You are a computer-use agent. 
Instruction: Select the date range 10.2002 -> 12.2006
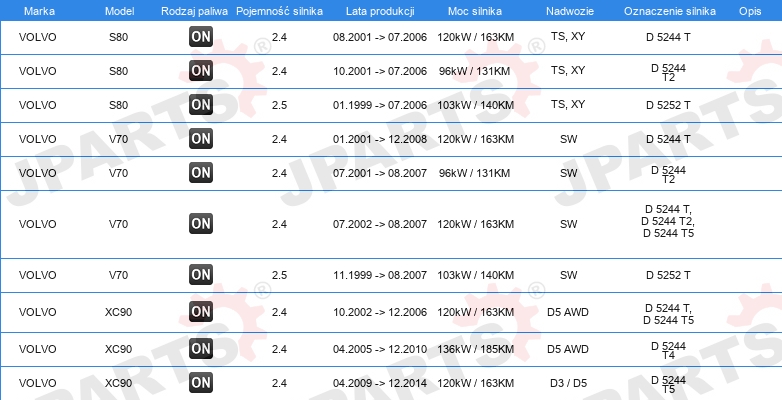coord(380,312)
